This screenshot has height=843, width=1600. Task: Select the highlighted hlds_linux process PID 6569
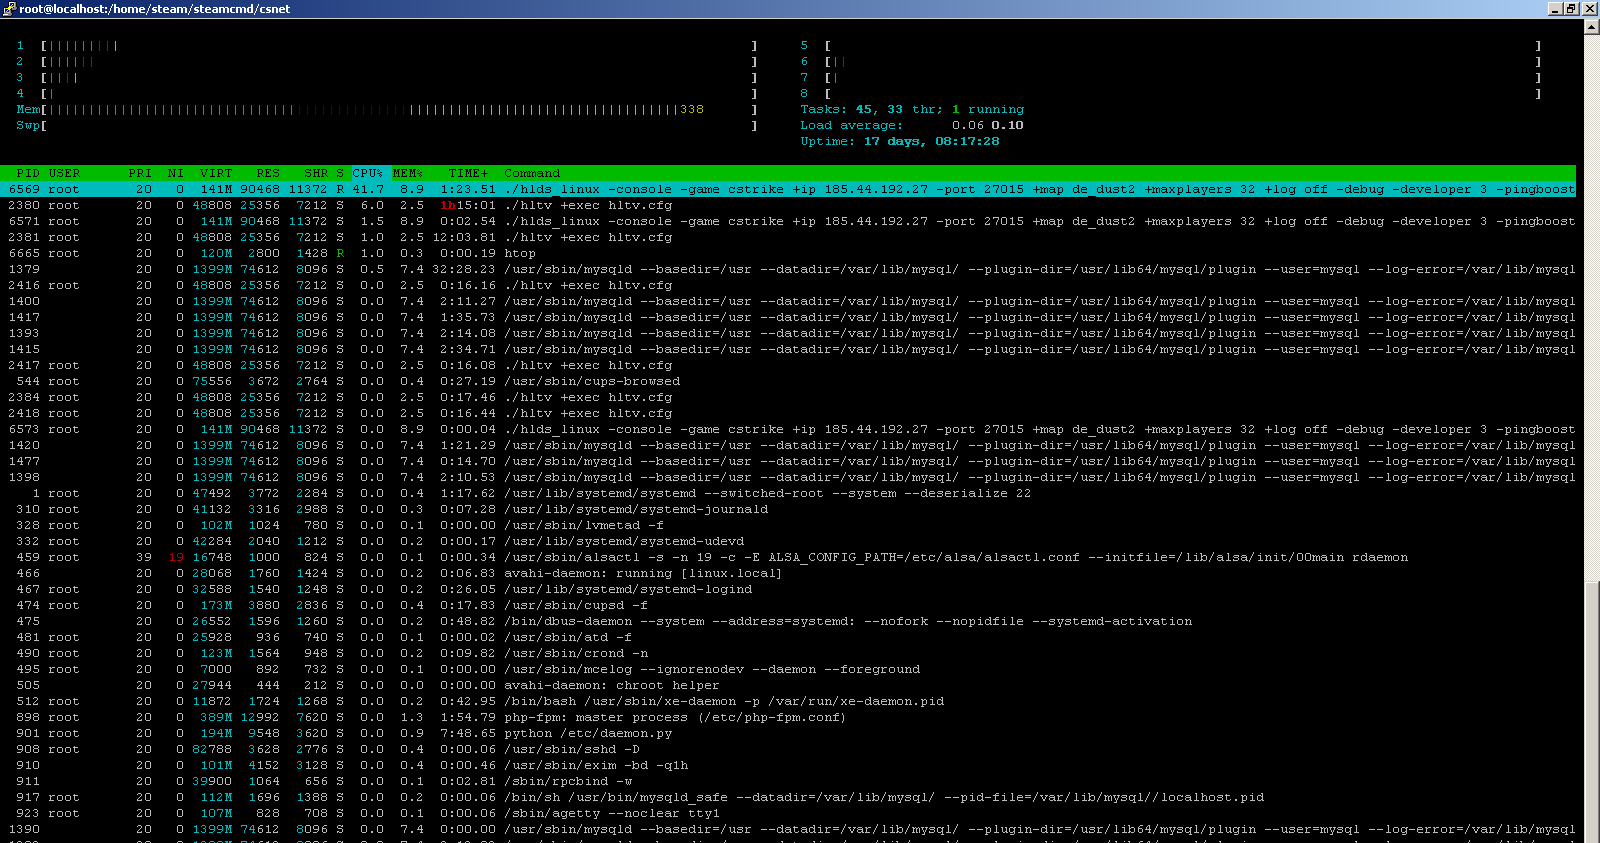788,189
